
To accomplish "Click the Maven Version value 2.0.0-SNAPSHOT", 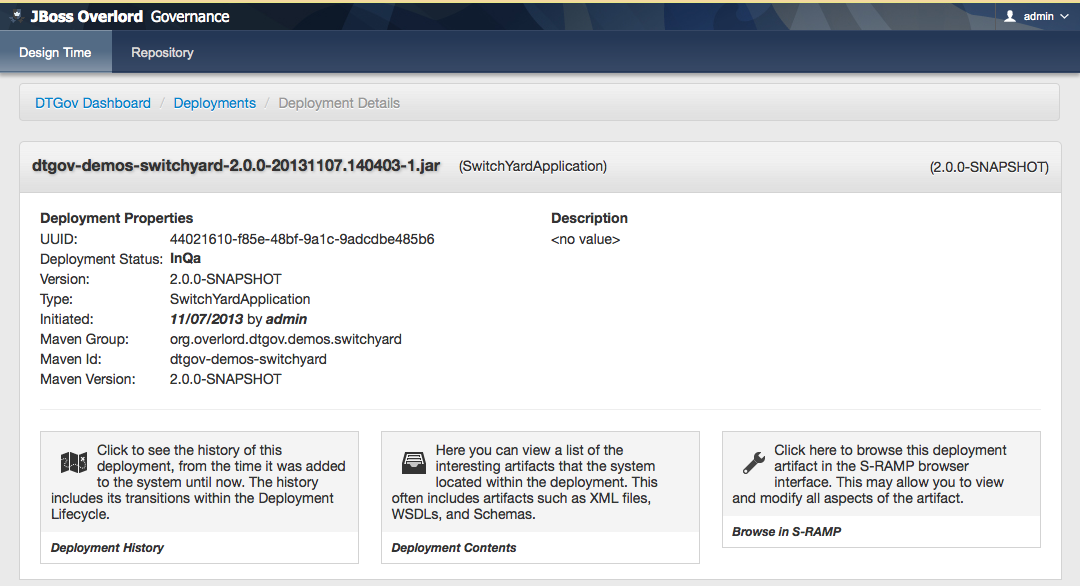I will (226, 379).
